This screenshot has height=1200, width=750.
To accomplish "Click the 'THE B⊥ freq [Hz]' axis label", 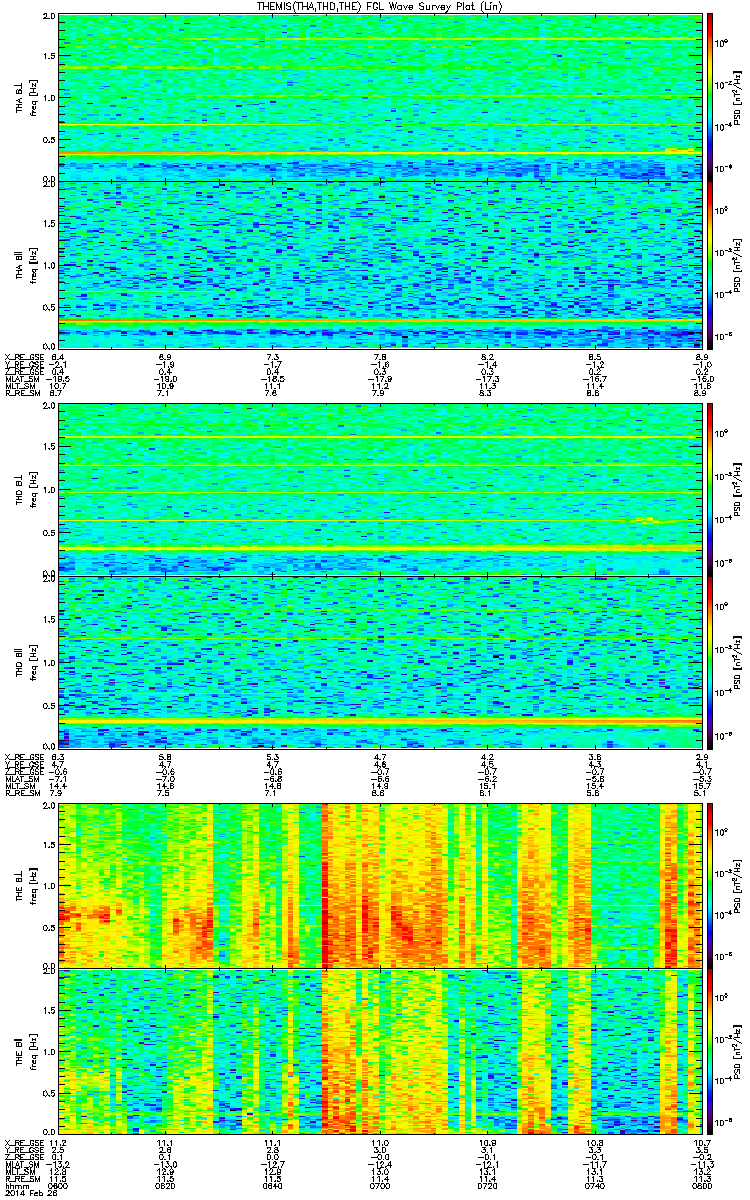I will pyautogui.click(x=26, y=884).
